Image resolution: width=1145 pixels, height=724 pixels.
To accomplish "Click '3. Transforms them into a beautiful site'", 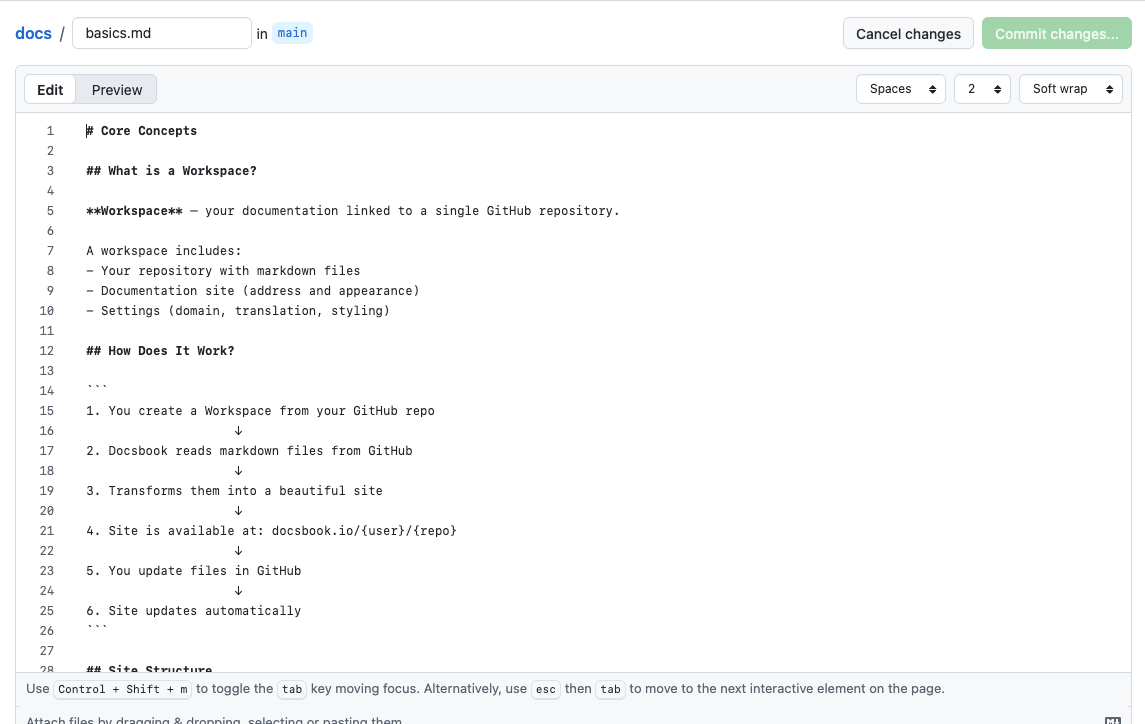I will pyautogui.click(x=234, y=491).
